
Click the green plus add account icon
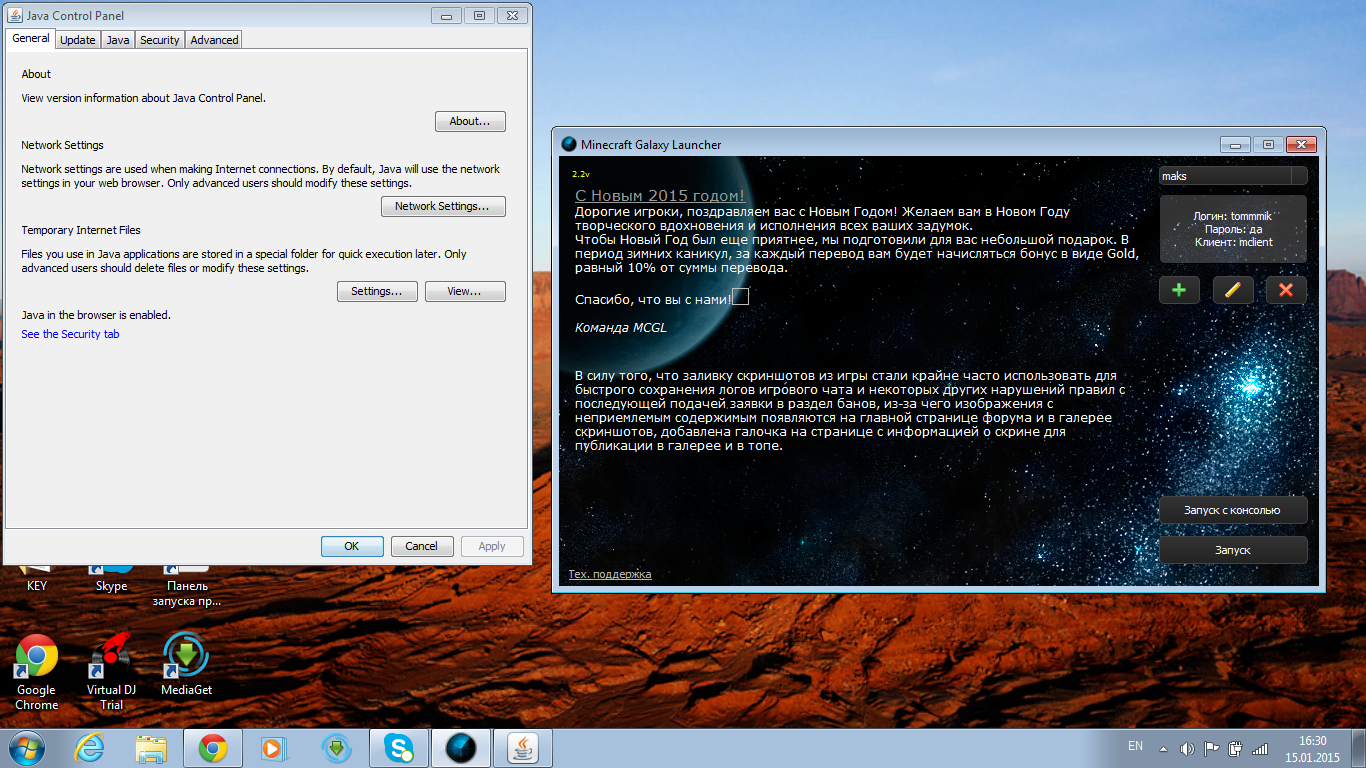click(1179, 290)
